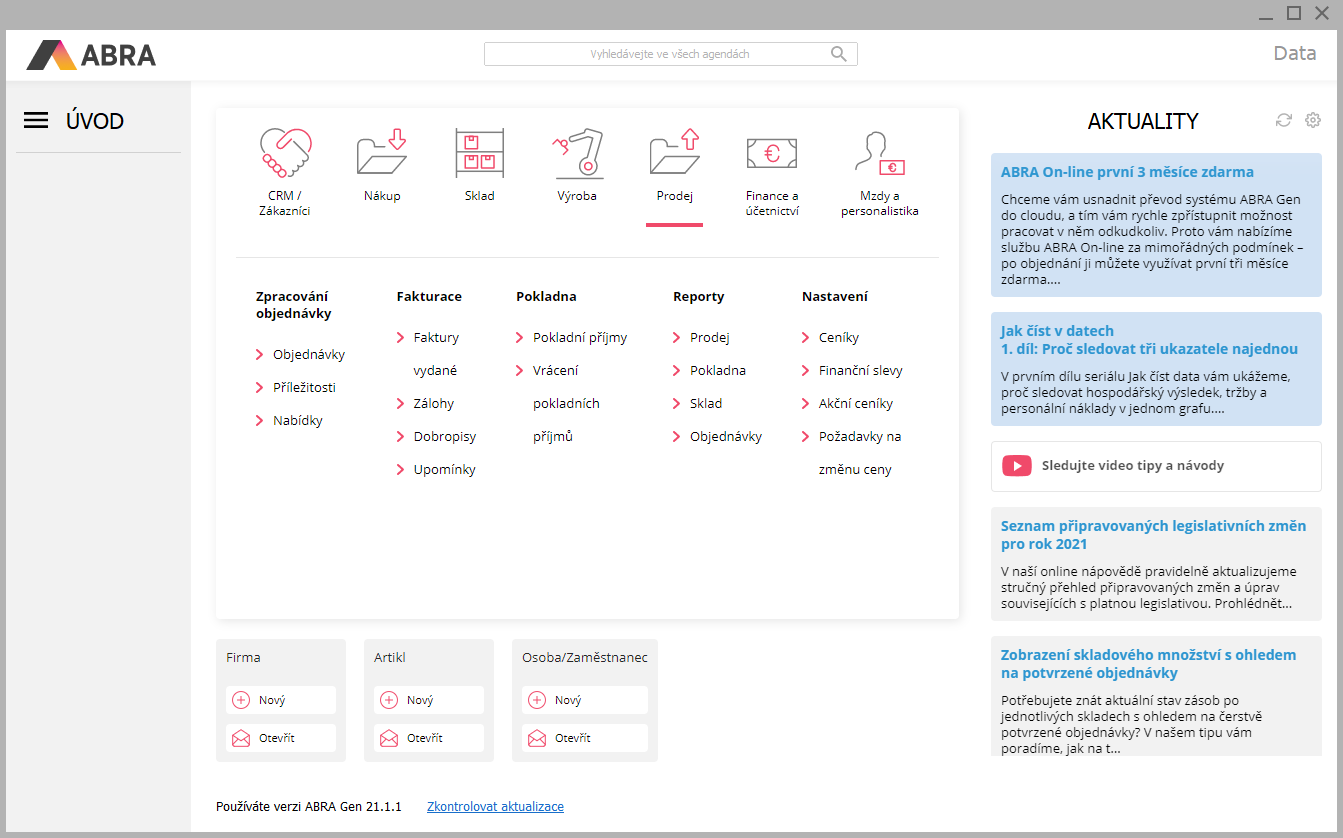Screen dimensions: 1343x838
Task: Click the Zkontrolovat aktualizace link
Action: click(495, 807)
